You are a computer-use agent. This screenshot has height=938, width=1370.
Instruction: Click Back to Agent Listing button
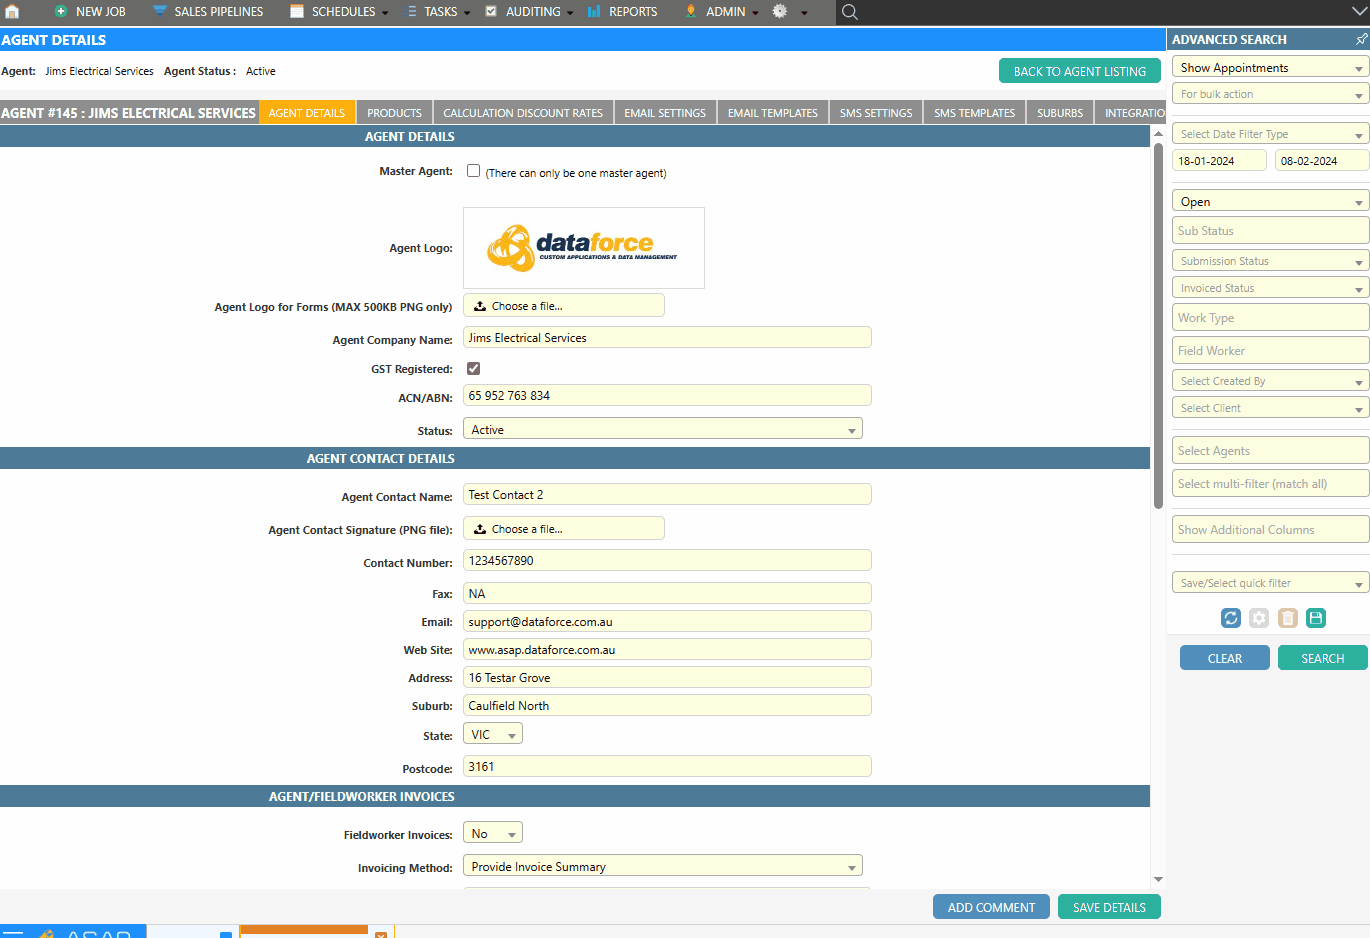1079,71
